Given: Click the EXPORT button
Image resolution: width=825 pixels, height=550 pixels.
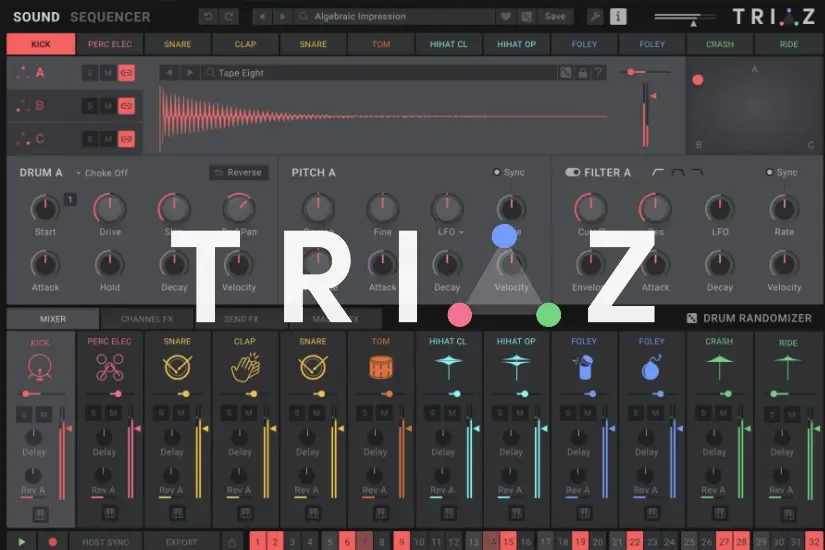Looking at the screenshot, I should tap(182, 542).
